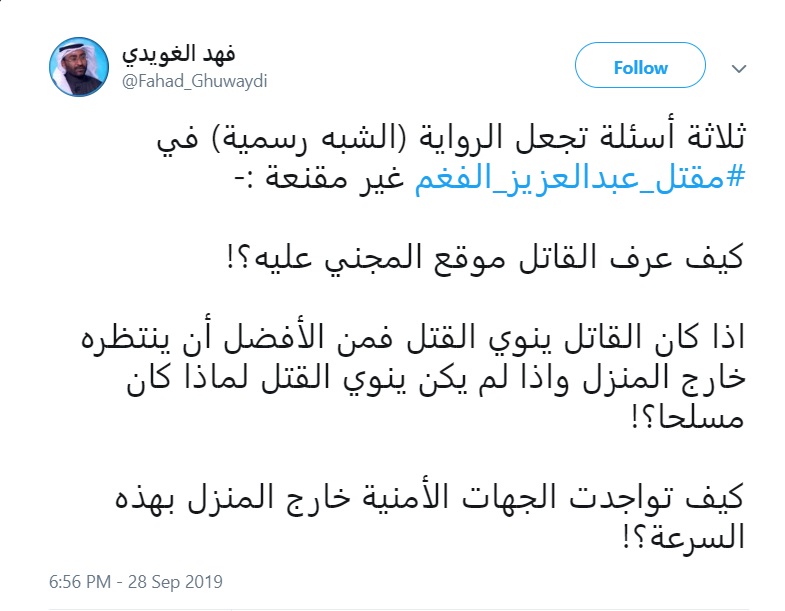
Task: Open the hashtag #مقتل_عبدالعزيز_الفغم
Action: [580, 177]
